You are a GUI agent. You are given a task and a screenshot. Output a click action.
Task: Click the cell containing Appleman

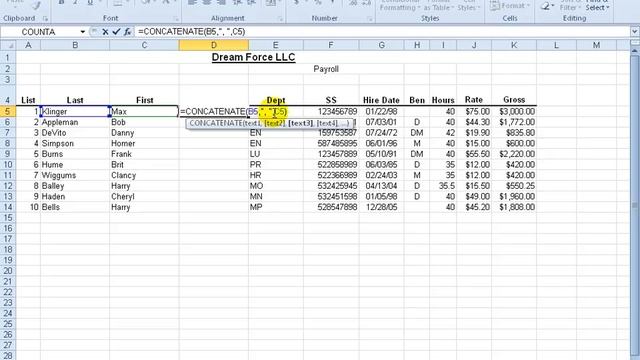click(x=75, y=122)
